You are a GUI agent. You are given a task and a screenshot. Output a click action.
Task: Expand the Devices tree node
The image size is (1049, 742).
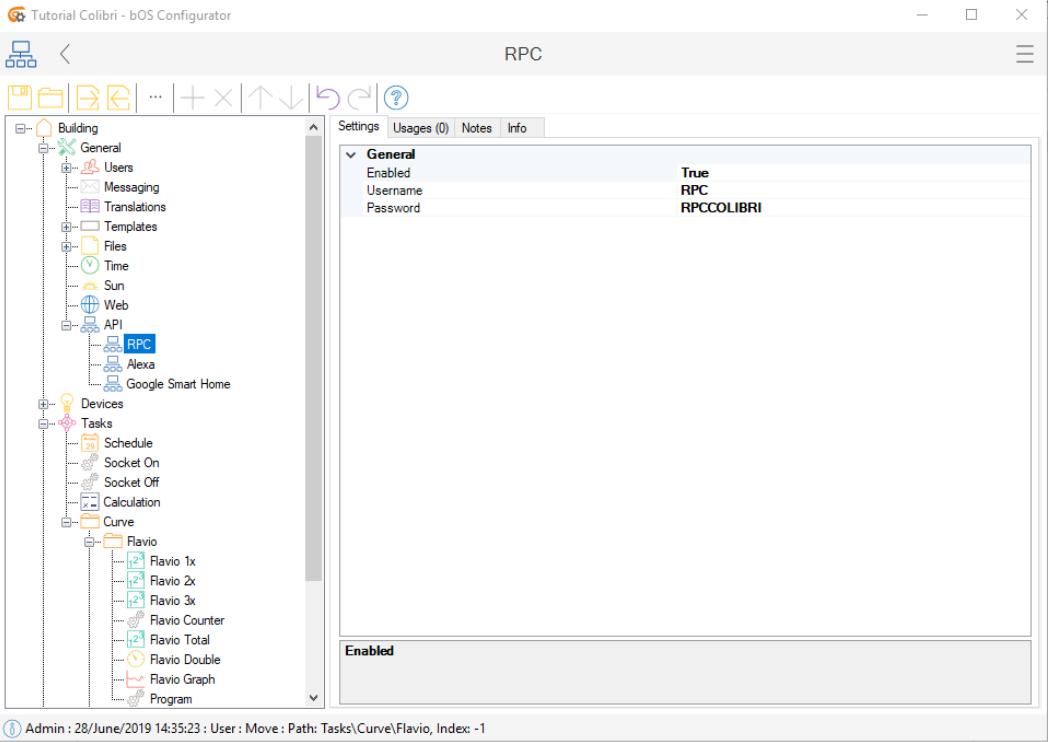43,404
